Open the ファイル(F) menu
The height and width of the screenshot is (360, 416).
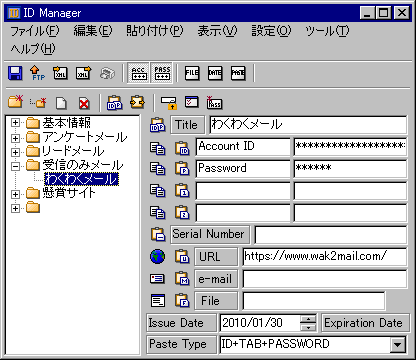click(35, 31)
